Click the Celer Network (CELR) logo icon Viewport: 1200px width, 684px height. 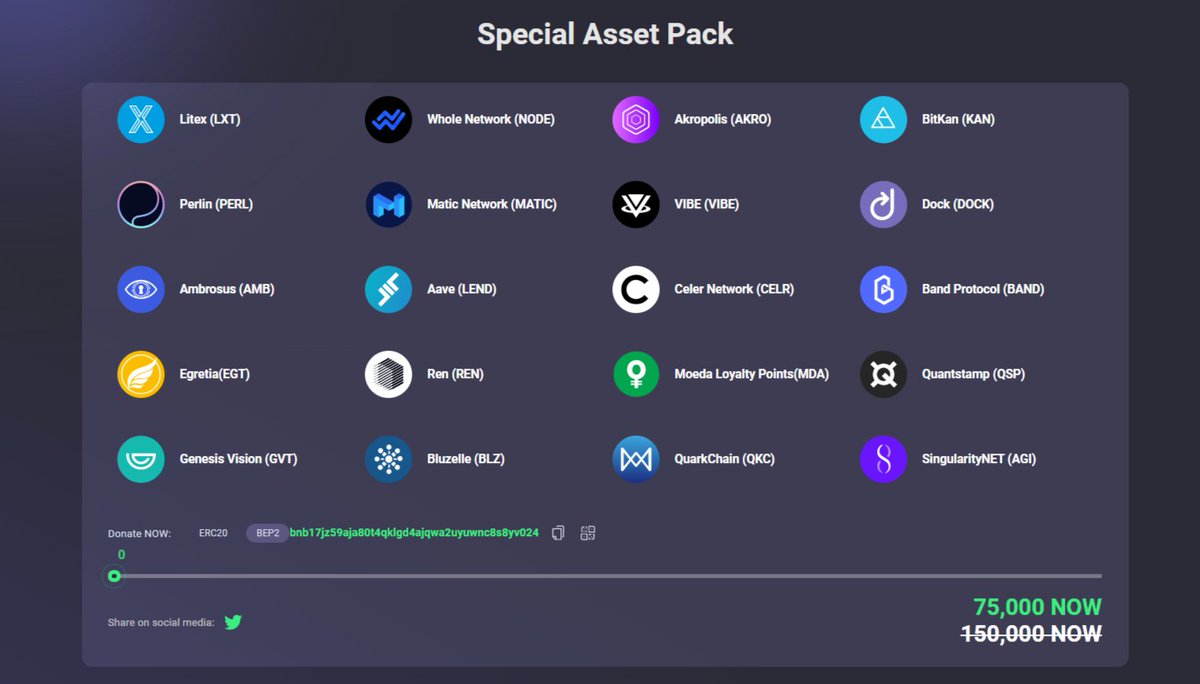coord(636,289)
